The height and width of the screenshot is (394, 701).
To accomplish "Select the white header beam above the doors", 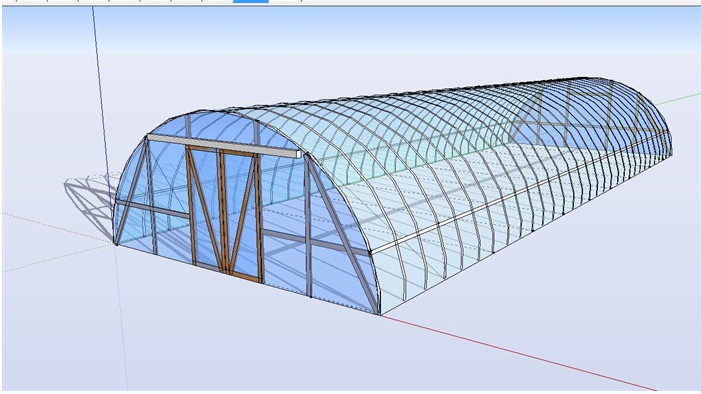I will pyautogui.click(x=224, y=146).
